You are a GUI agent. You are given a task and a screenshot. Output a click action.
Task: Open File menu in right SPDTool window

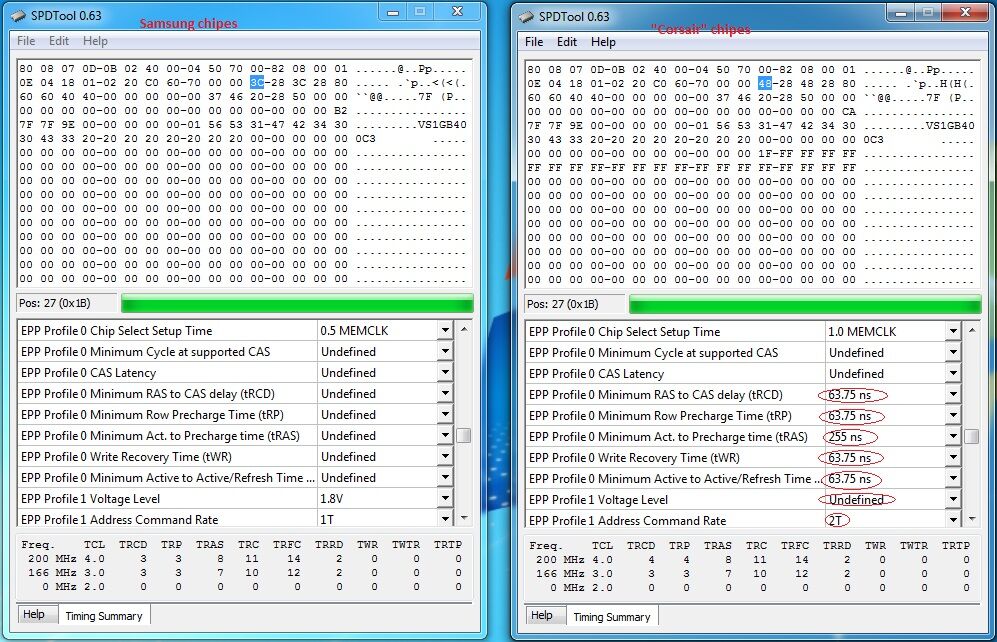534,42
